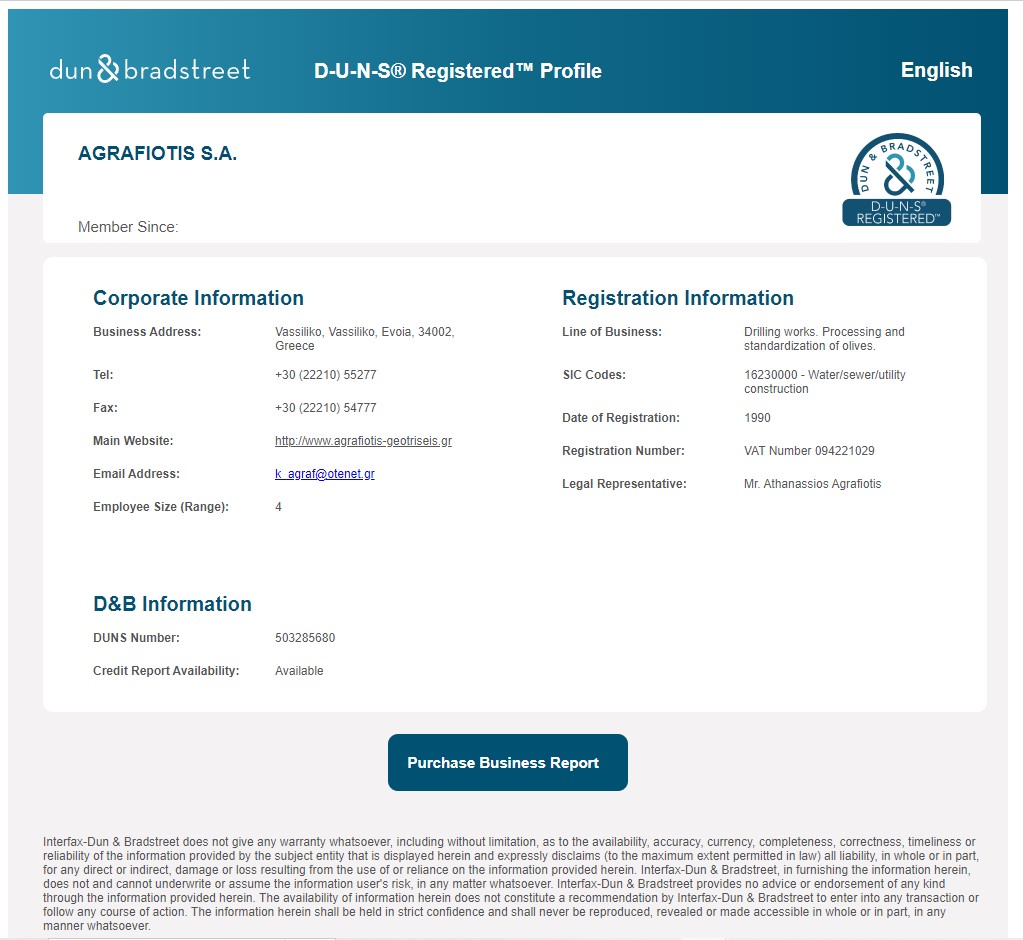Viewport: 1023px width, 940px height.
Task: Click the Employee Size (Range) label
Action: pyautogui.click(x=161, y=507)
